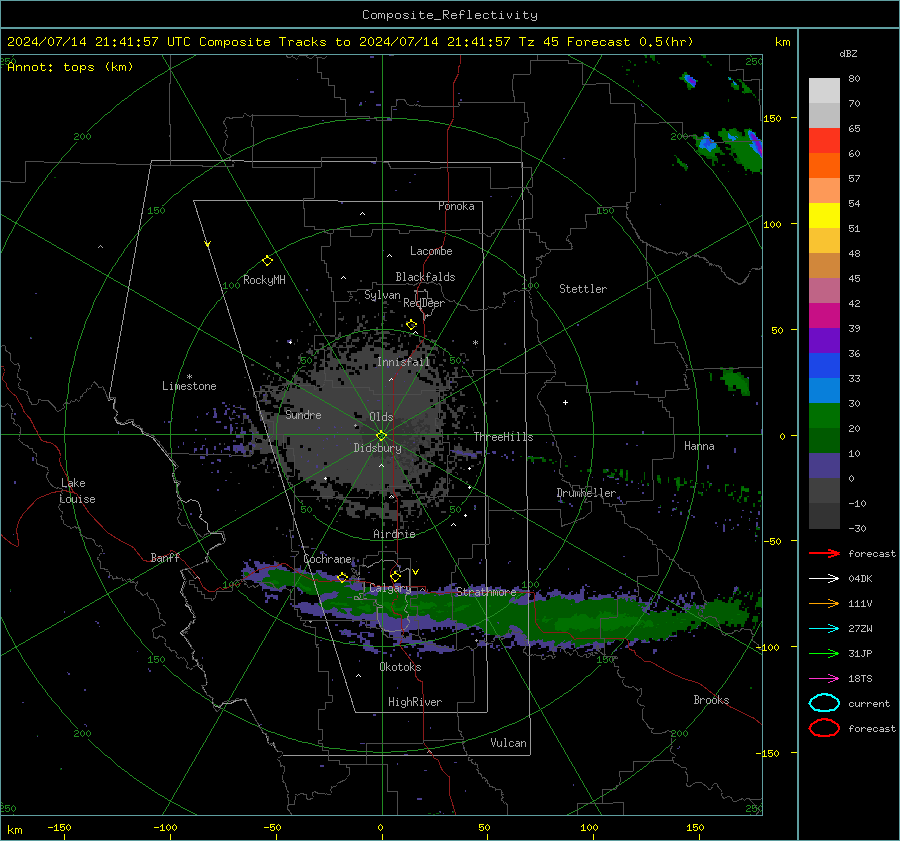Click the Airdrie city label

pyautogui.click(x=394, y=534)
